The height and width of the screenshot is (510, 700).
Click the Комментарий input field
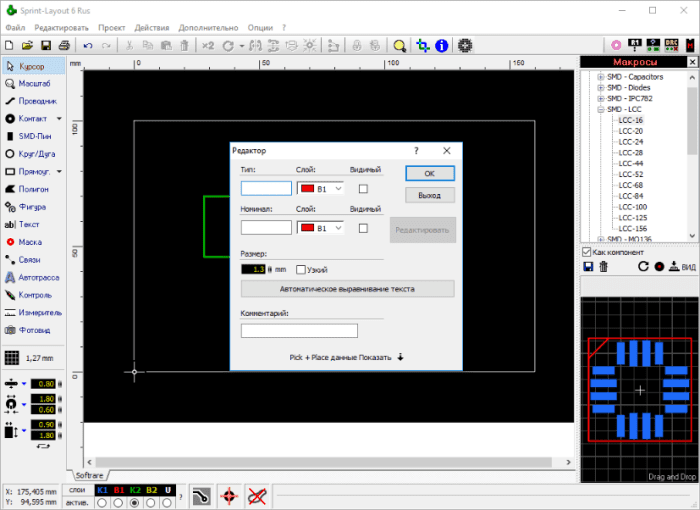(x=299, y=331)
